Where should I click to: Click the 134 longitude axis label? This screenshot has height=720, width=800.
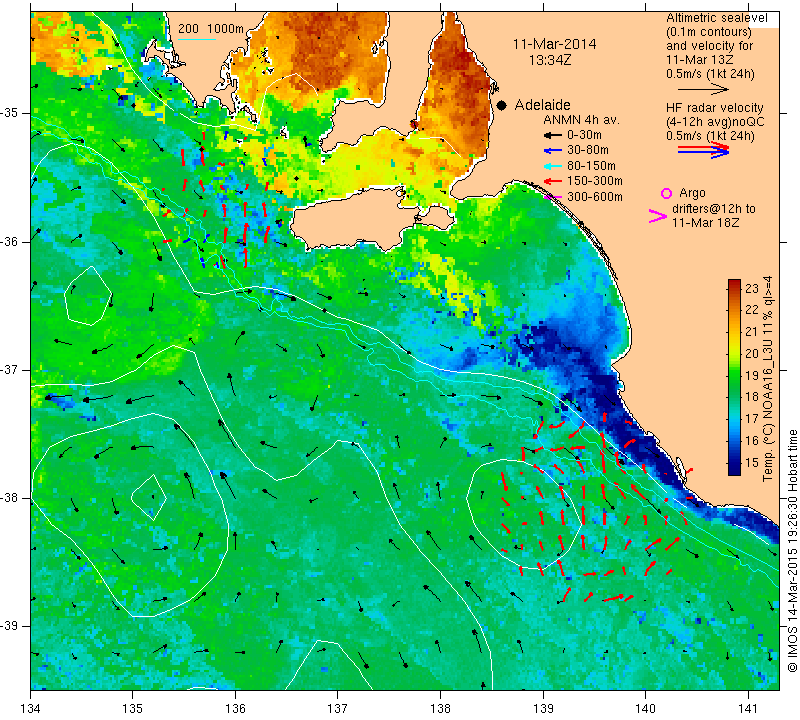31,709
